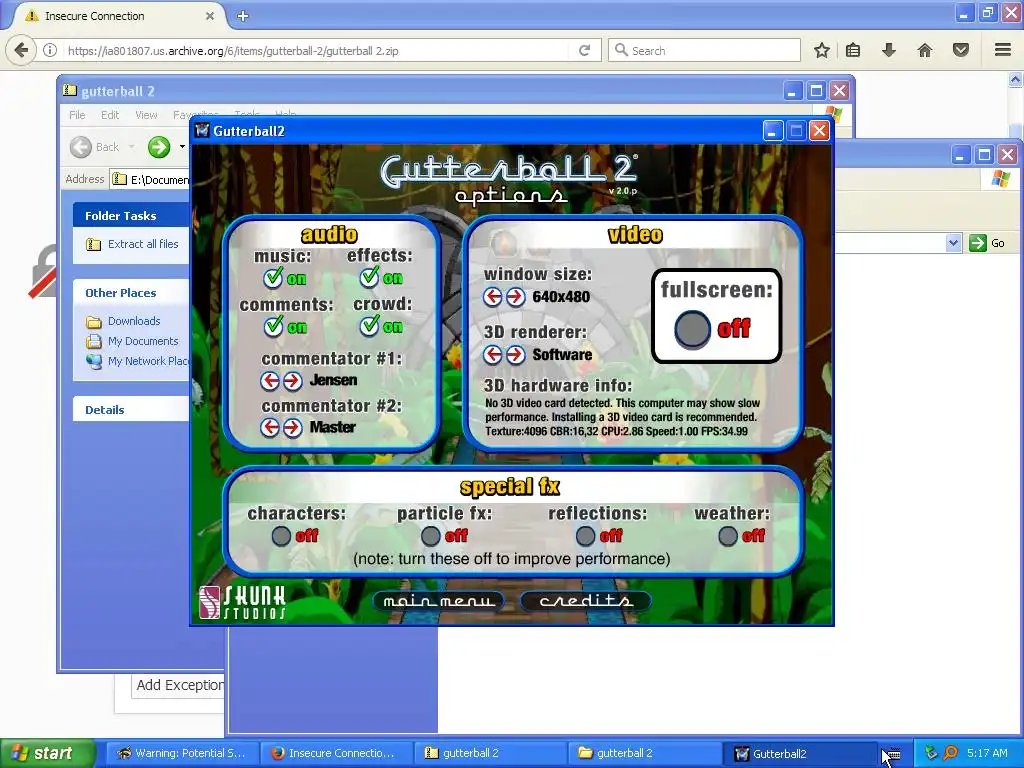Click Firefox back arrow button
The height and width of the screenshot is (768, 1024).
click(22, 50)
